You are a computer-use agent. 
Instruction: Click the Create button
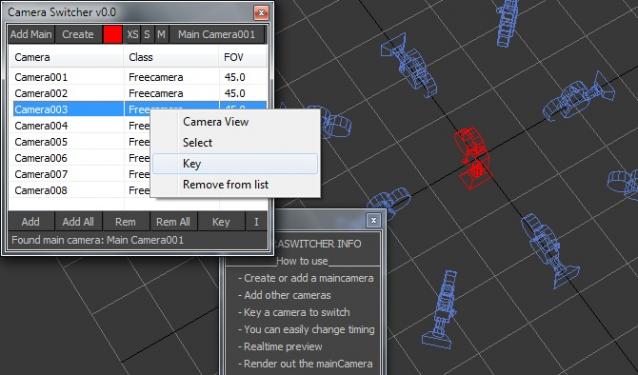78,35
